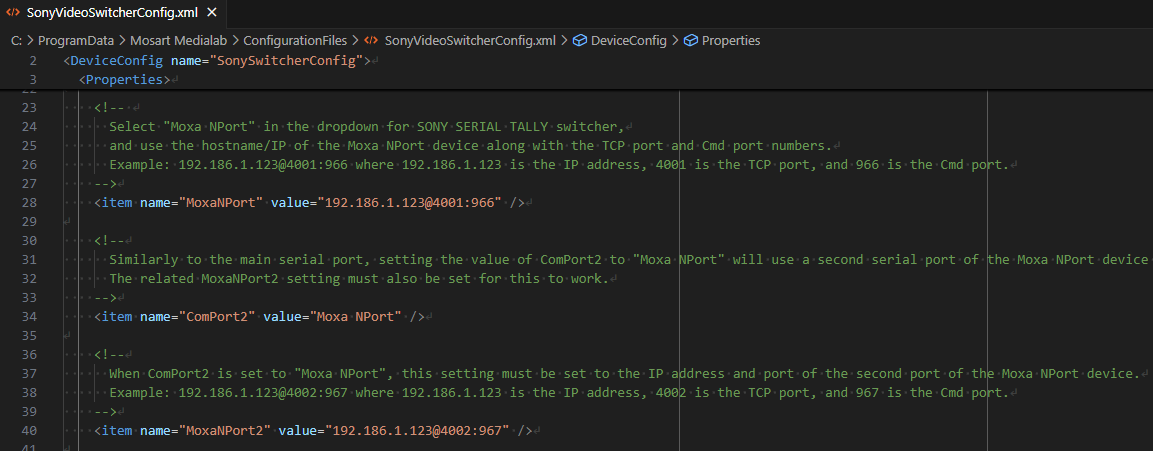Click the XML file icon on the editor tab
Screen dimensions: 1153x451
(x=13, y=13)
